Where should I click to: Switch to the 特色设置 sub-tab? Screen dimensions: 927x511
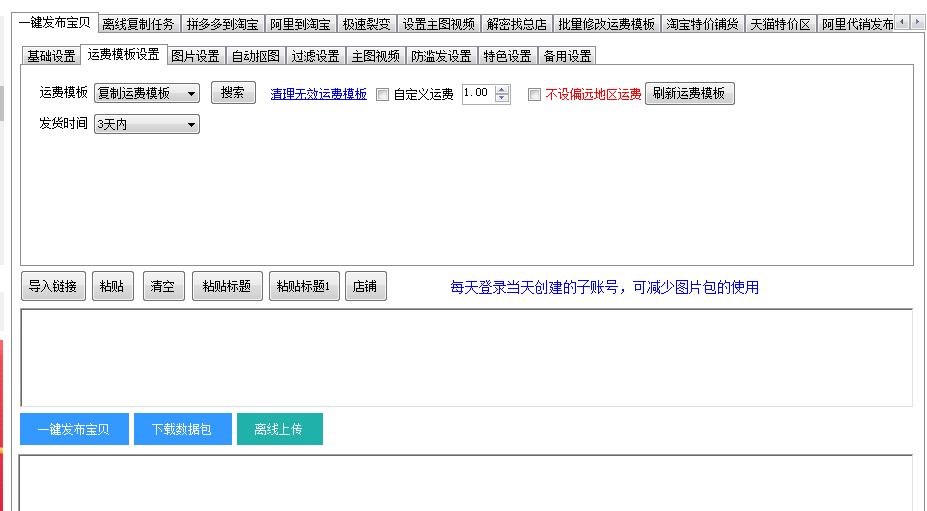[508, 56]
